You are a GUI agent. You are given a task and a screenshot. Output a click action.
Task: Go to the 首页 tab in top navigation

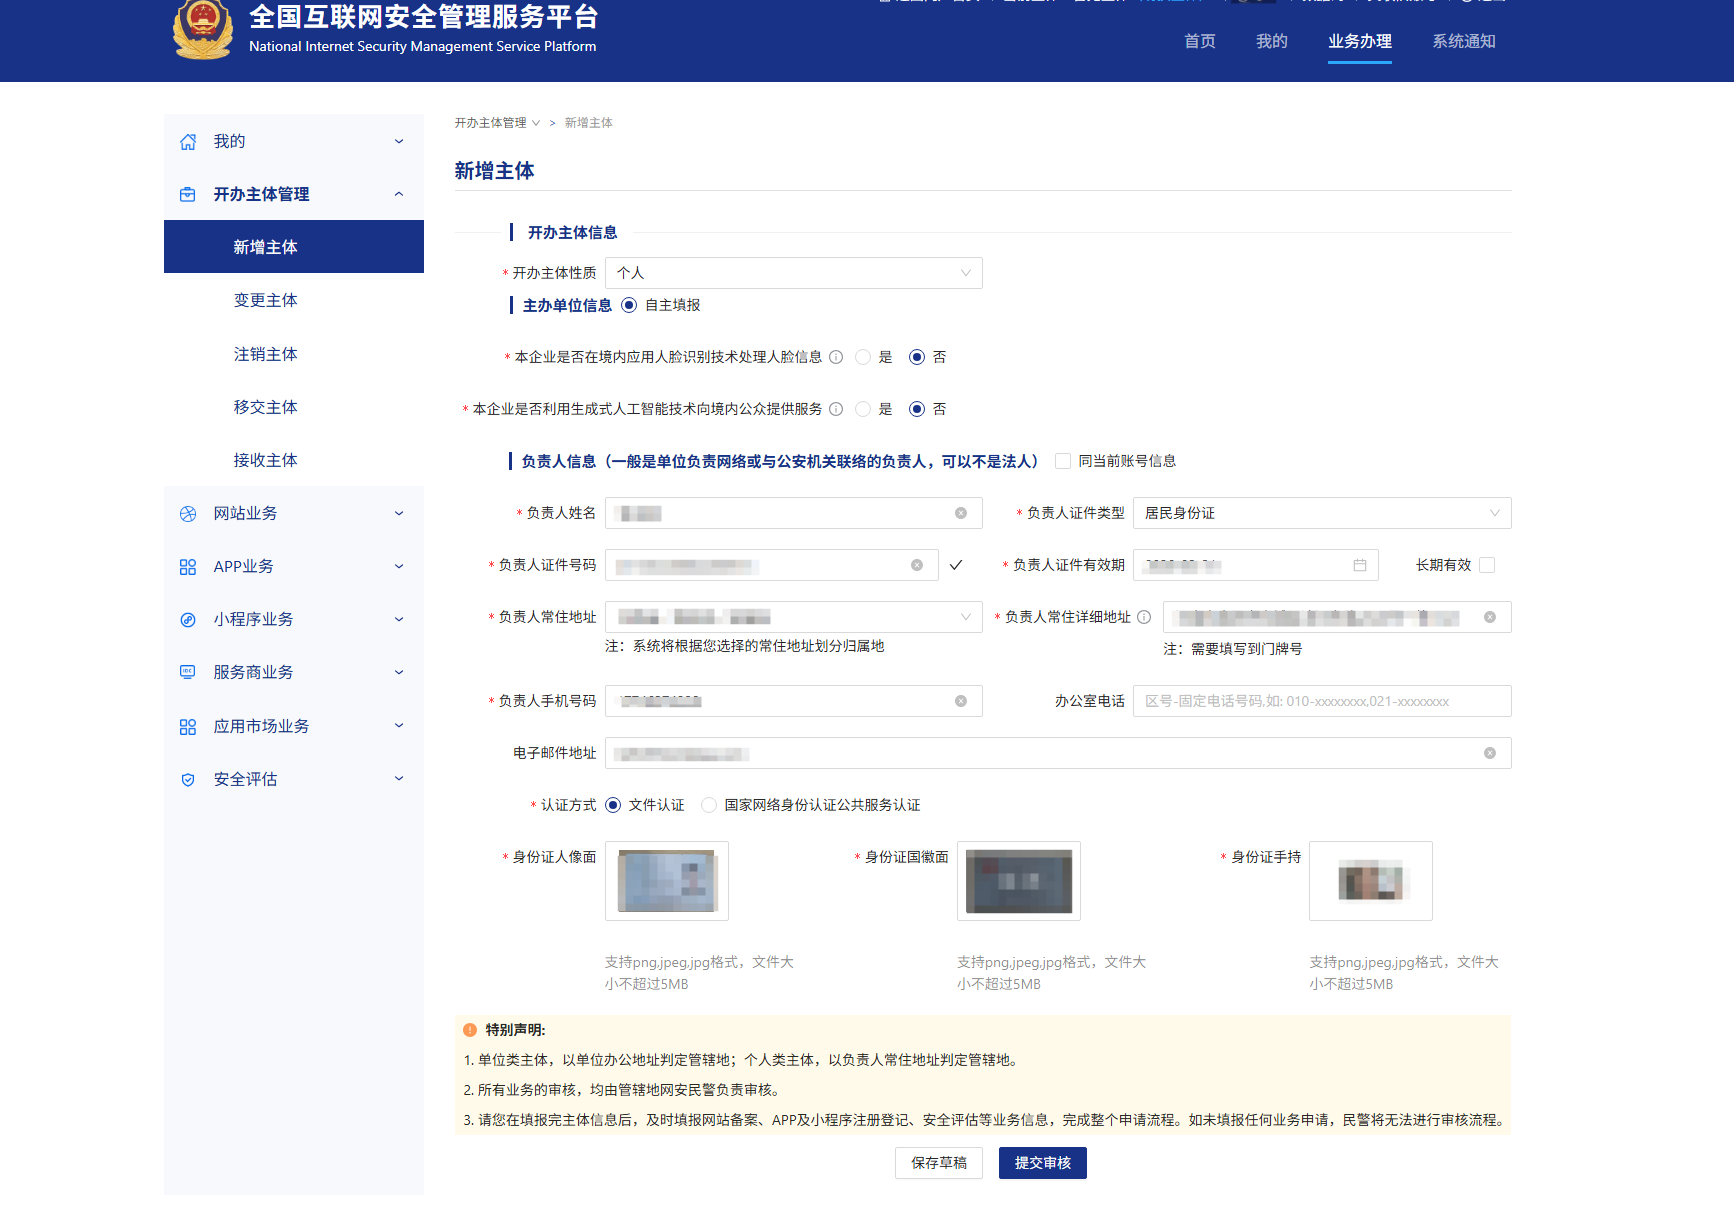(x=1199, y=41)
